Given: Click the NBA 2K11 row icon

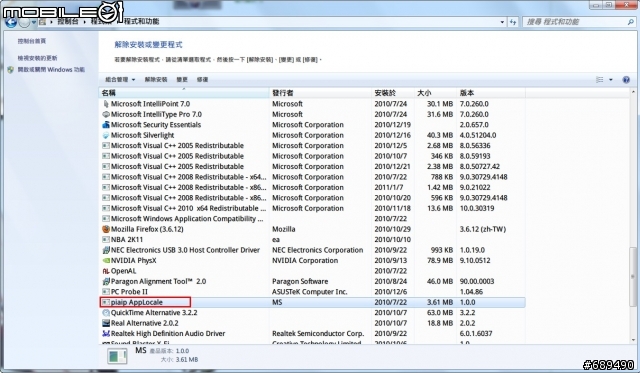Looking at the screenshot, I should pos(106,240).
